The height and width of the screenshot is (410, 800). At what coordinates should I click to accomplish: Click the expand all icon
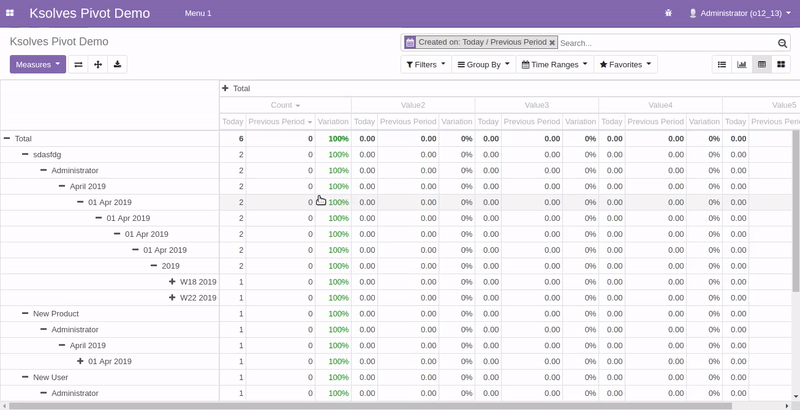tap(98, 64)
